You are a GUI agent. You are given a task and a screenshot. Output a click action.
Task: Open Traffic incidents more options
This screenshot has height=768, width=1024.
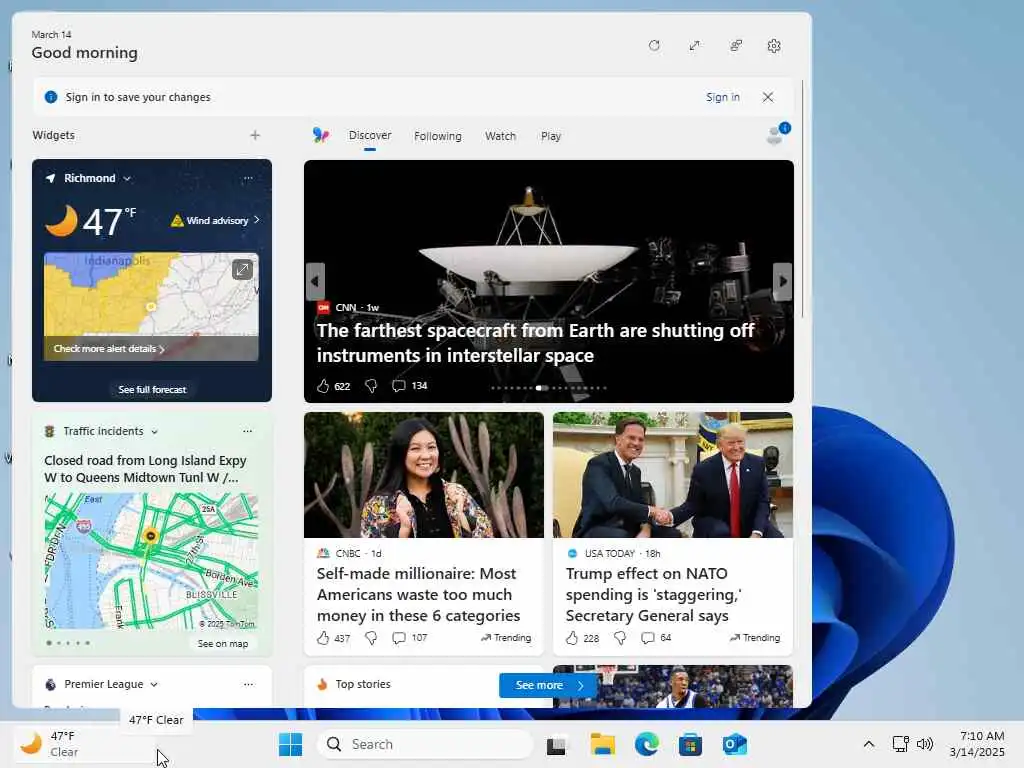click(248, 431)
